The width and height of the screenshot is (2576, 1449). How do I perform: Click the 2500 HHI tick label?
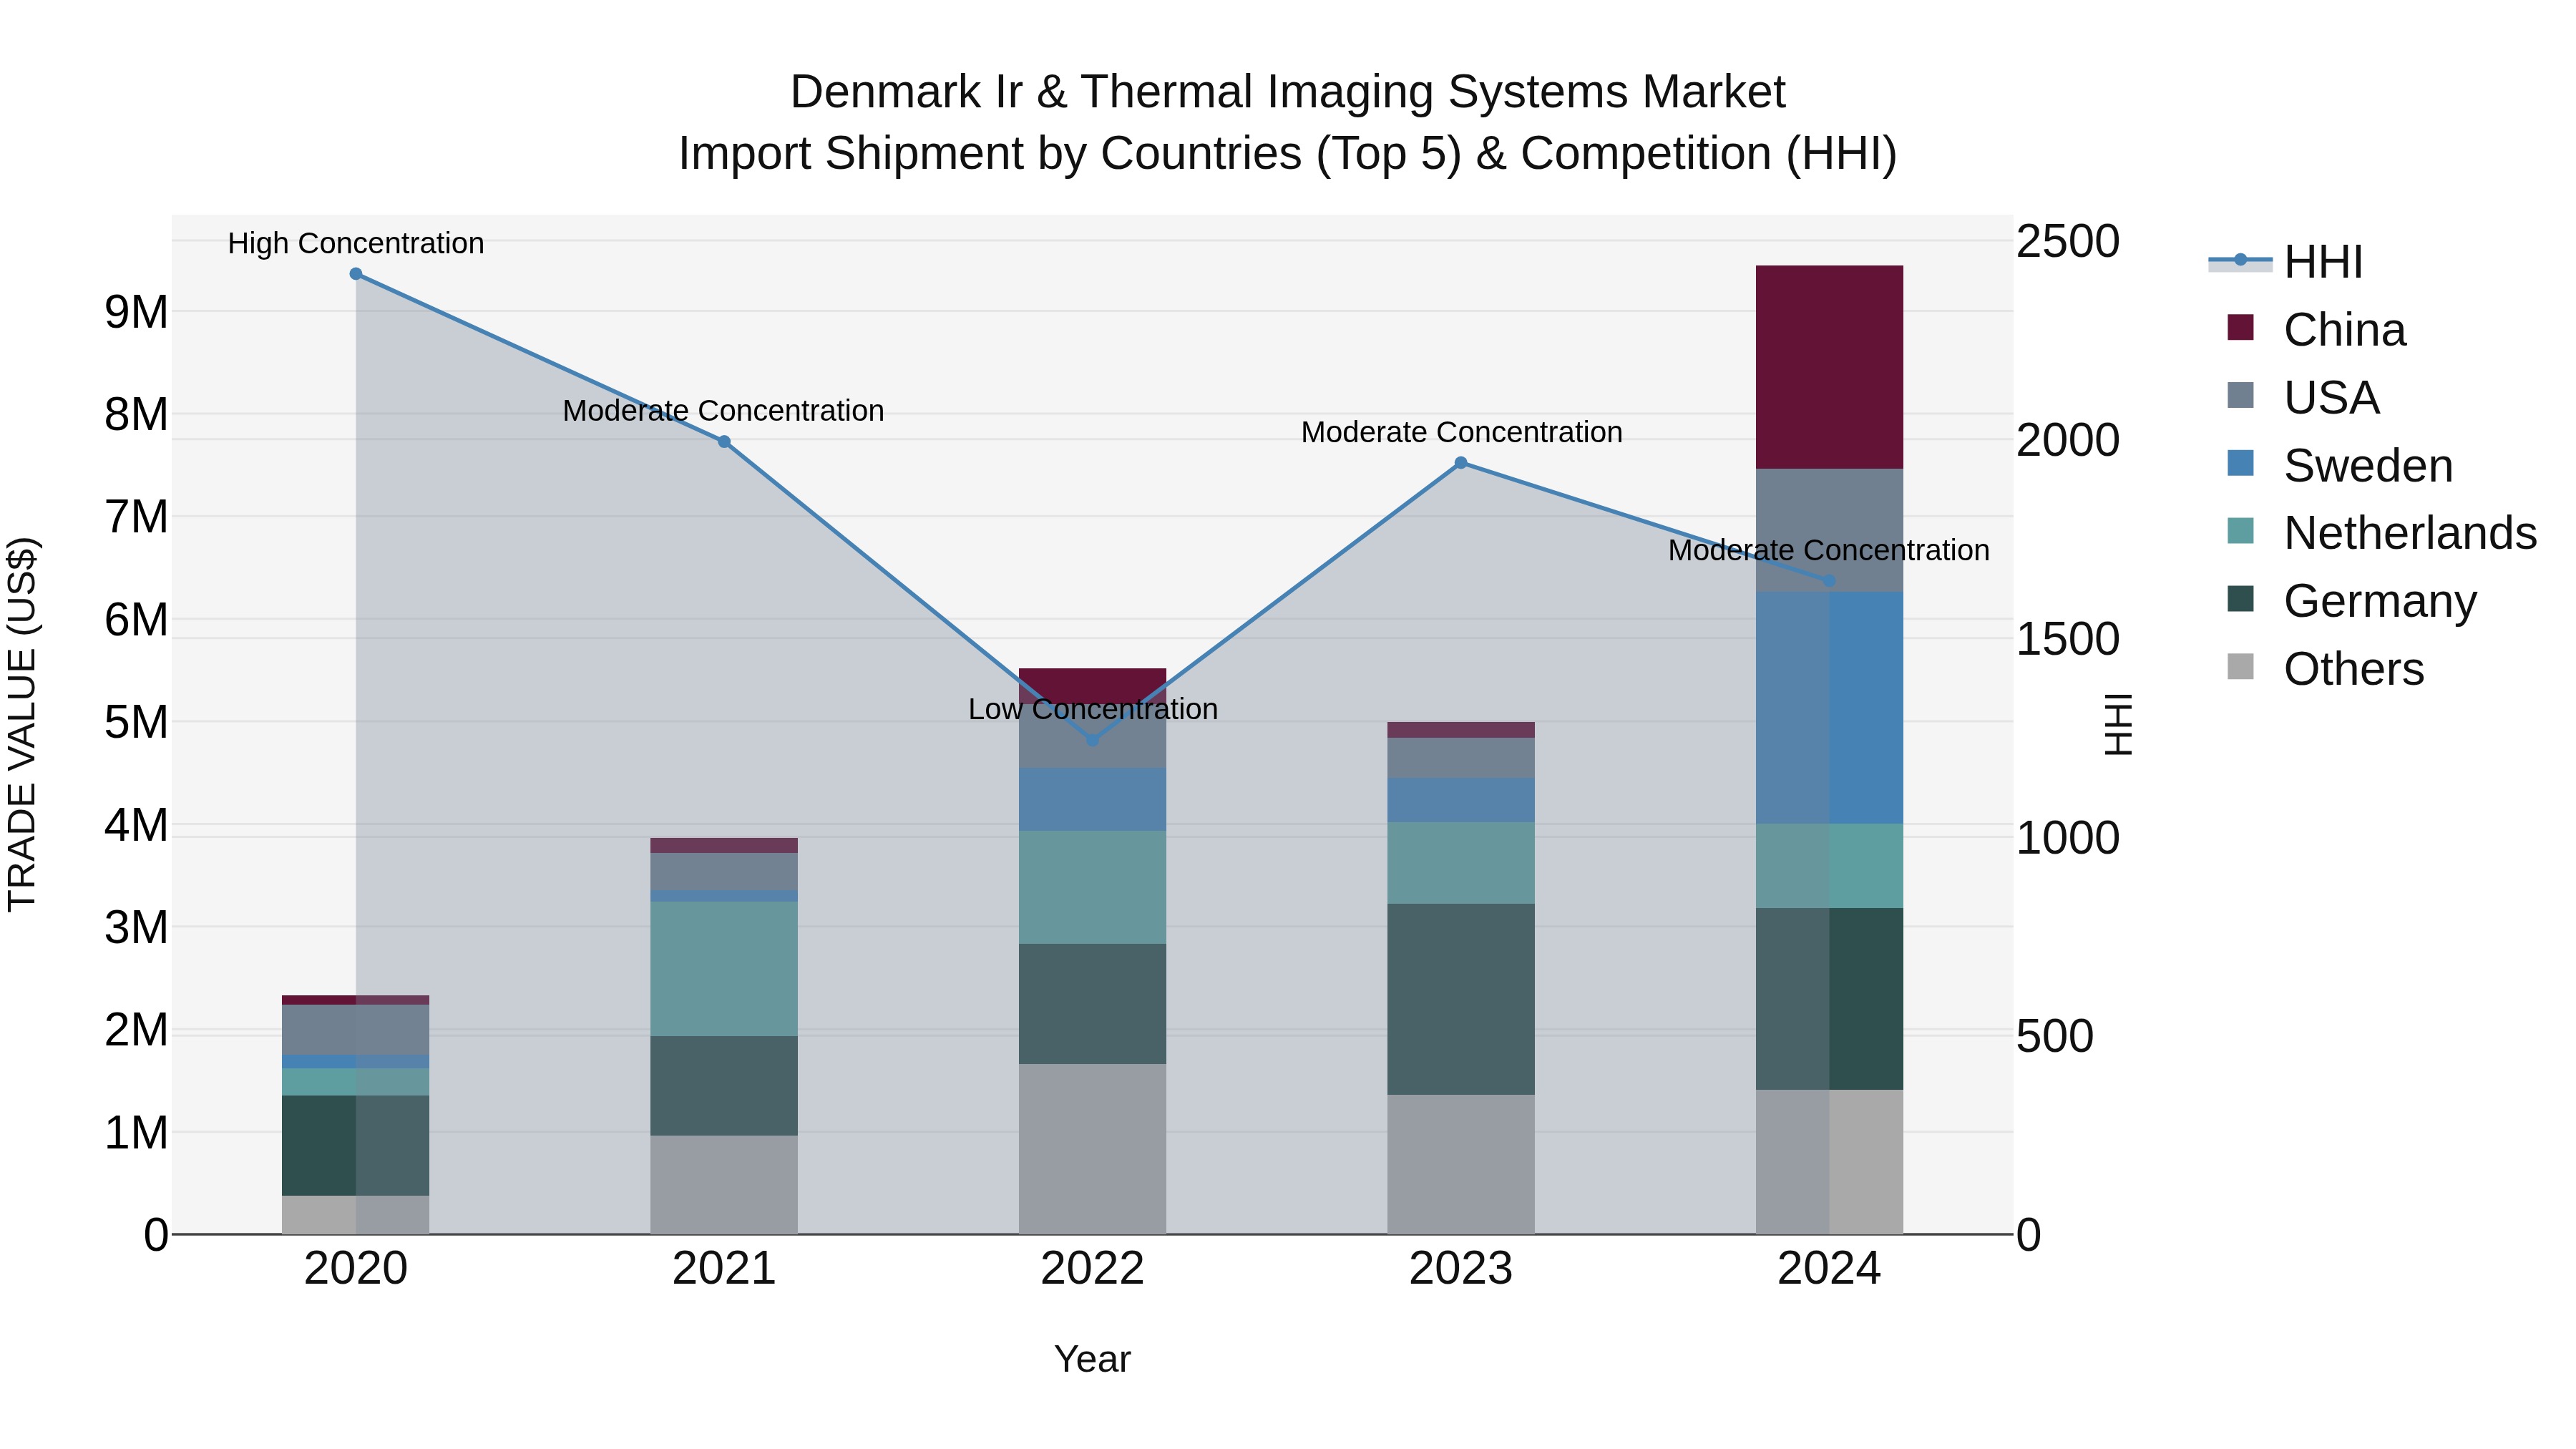click(x=2068, y=242)
